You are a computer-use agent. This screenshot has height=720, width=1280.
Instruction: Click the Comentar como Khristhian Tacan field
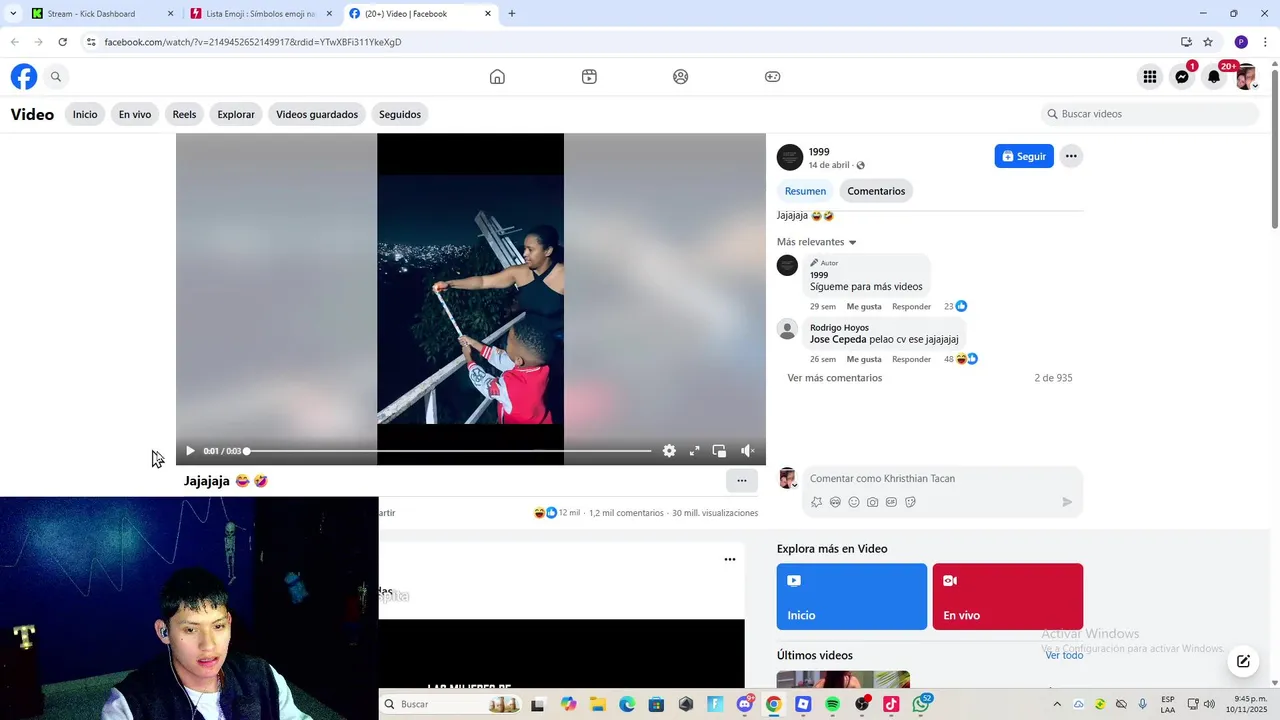tap(940, 478)
